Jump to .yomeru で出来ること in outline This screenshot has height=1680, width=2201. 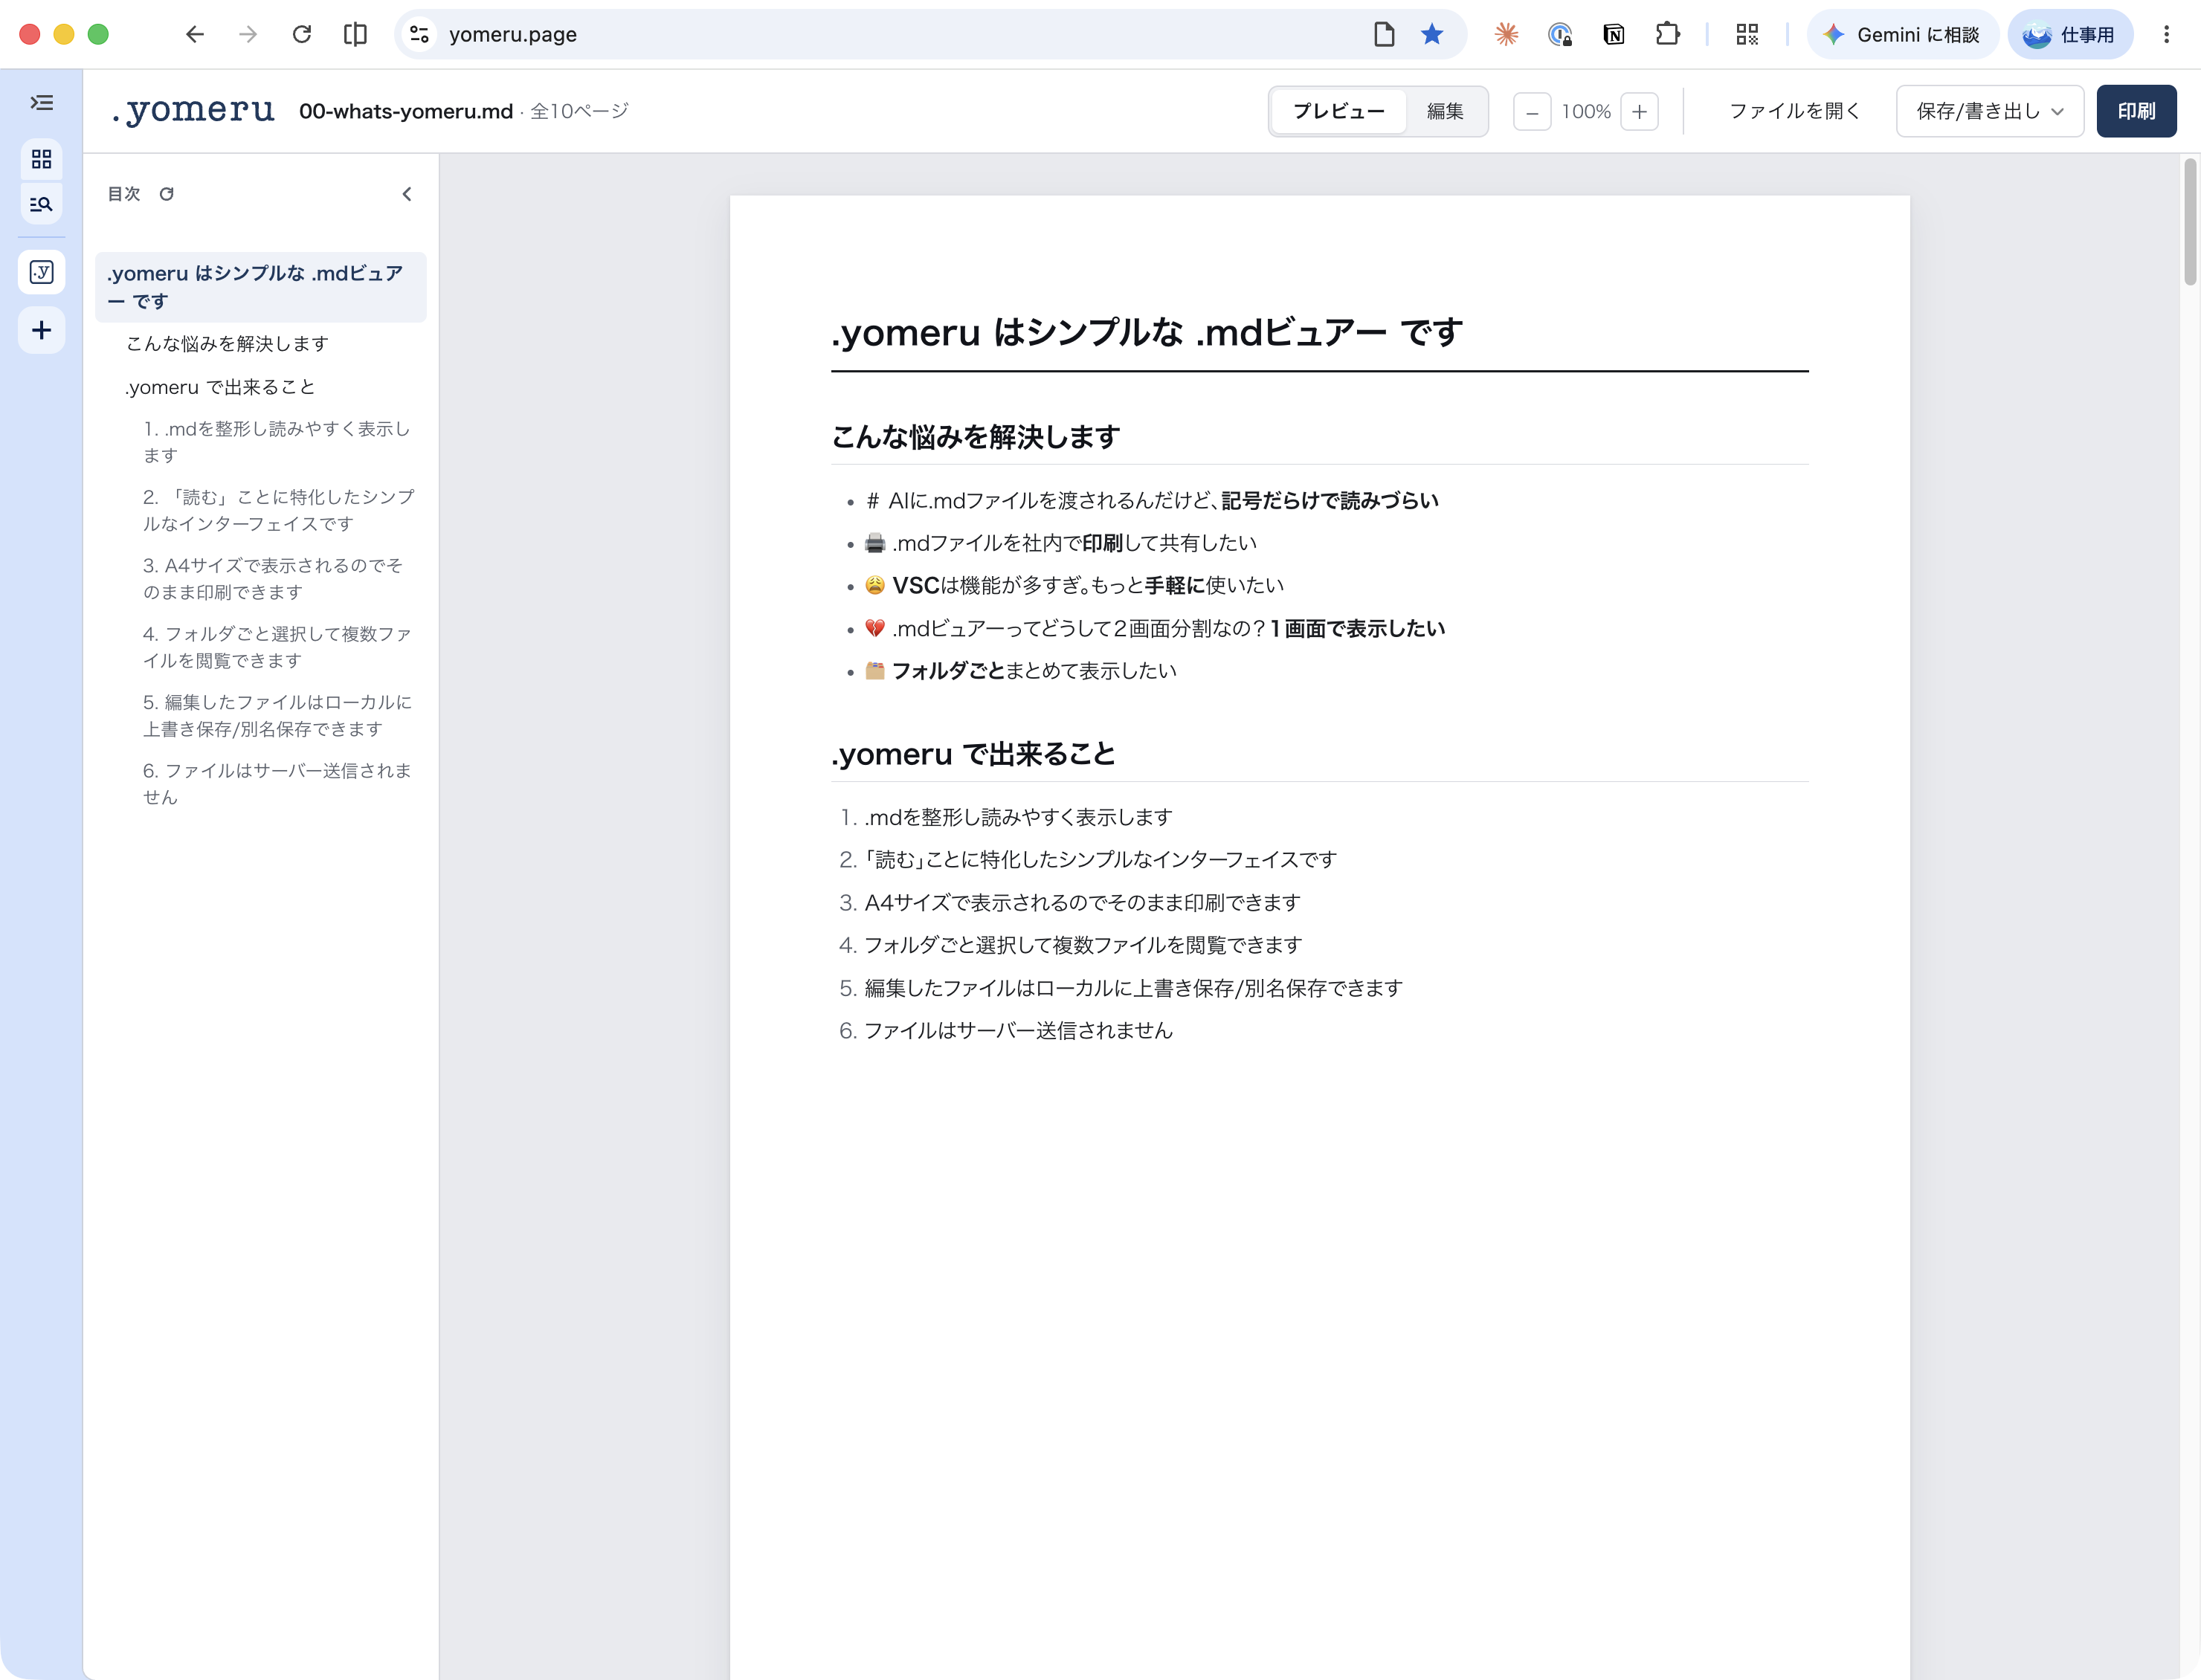220,387
